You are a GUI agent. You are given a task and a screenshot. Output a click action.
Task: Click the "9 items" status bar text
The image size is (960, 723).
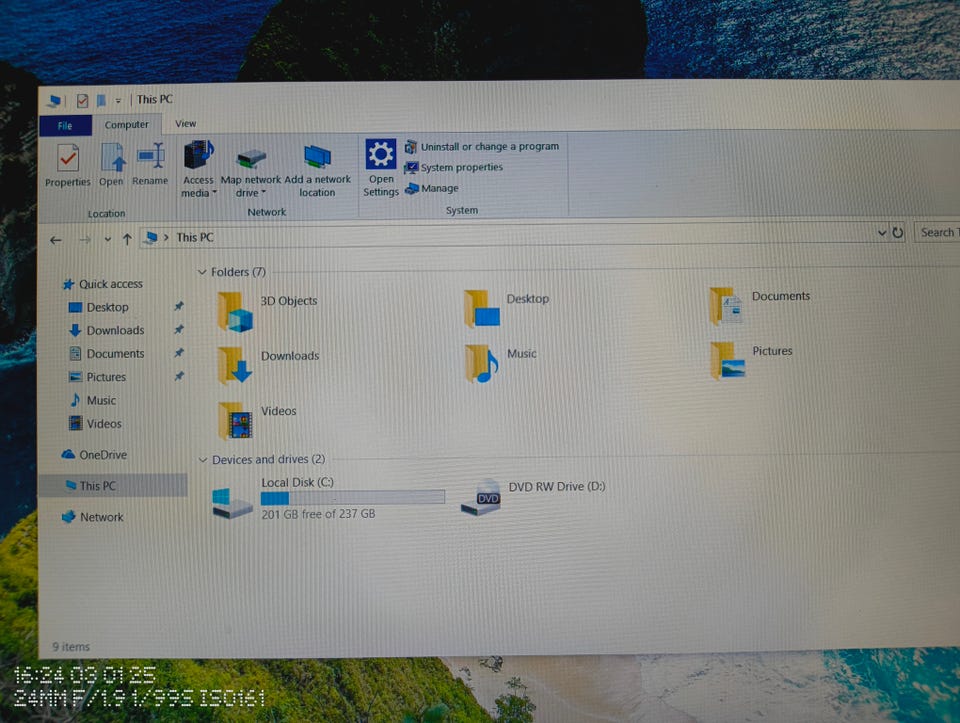pyautogui.click(x=71, y=646)
